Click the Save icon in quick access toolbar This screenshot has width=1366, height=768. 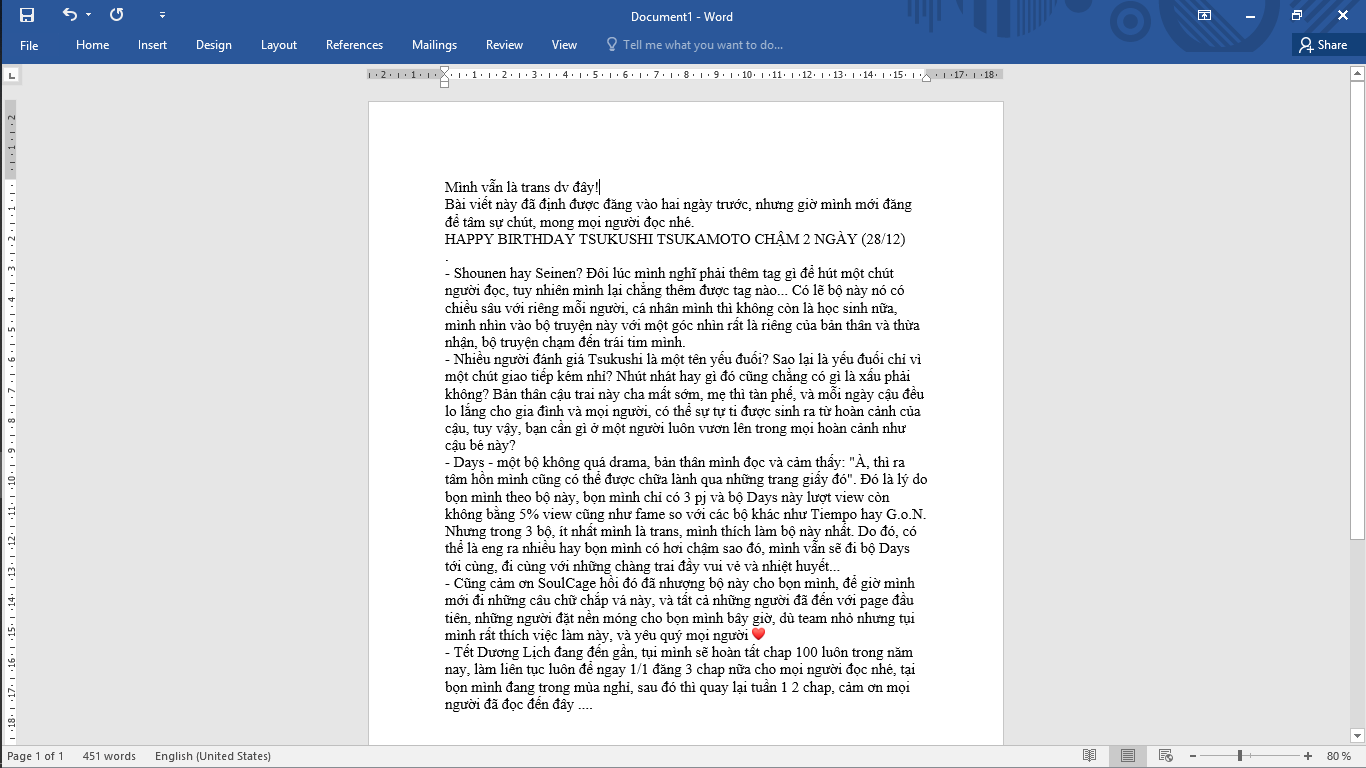(x=27, y=15)
